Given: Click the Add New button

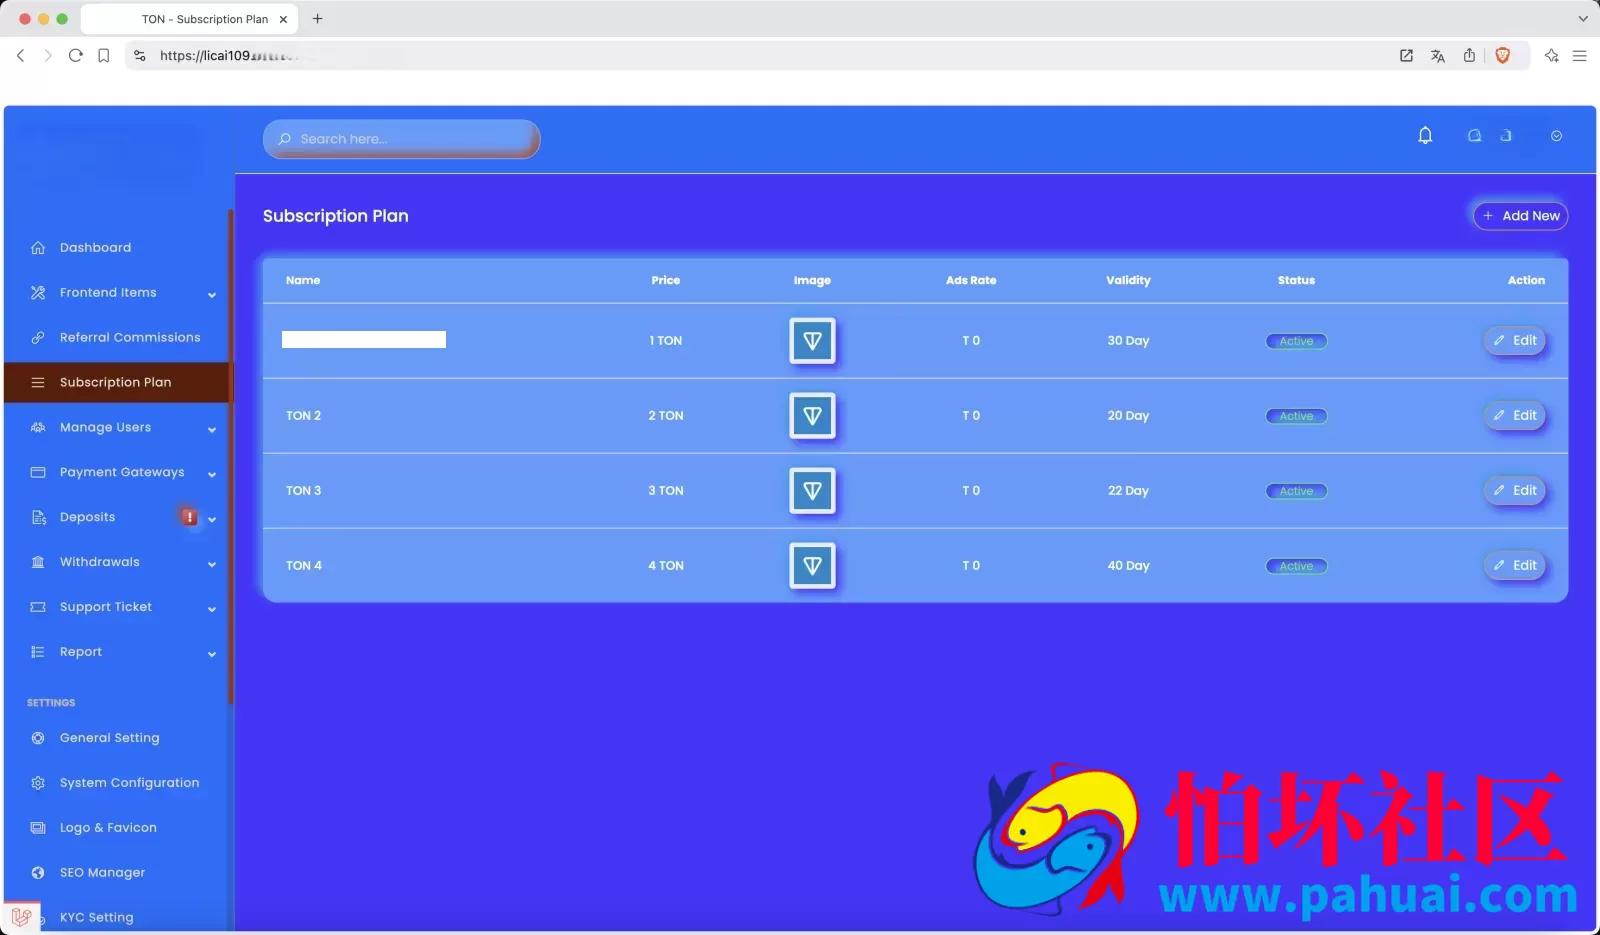Looking at the screenshot, I should click(1520, 216).
